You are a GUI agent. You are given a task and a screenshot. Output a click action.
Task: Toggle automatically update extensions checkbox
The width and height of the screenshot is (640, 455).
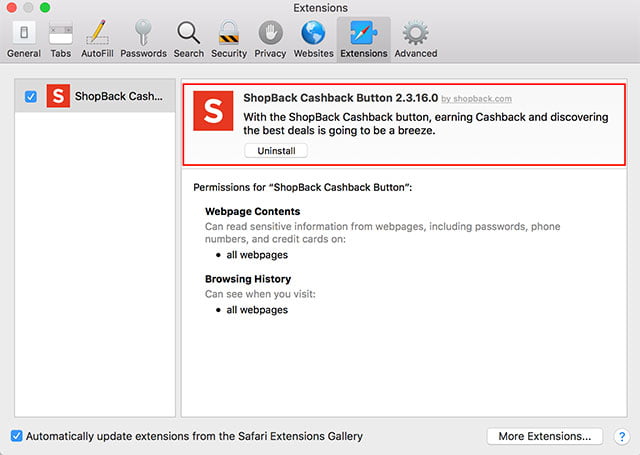click(x=17, y=436)
